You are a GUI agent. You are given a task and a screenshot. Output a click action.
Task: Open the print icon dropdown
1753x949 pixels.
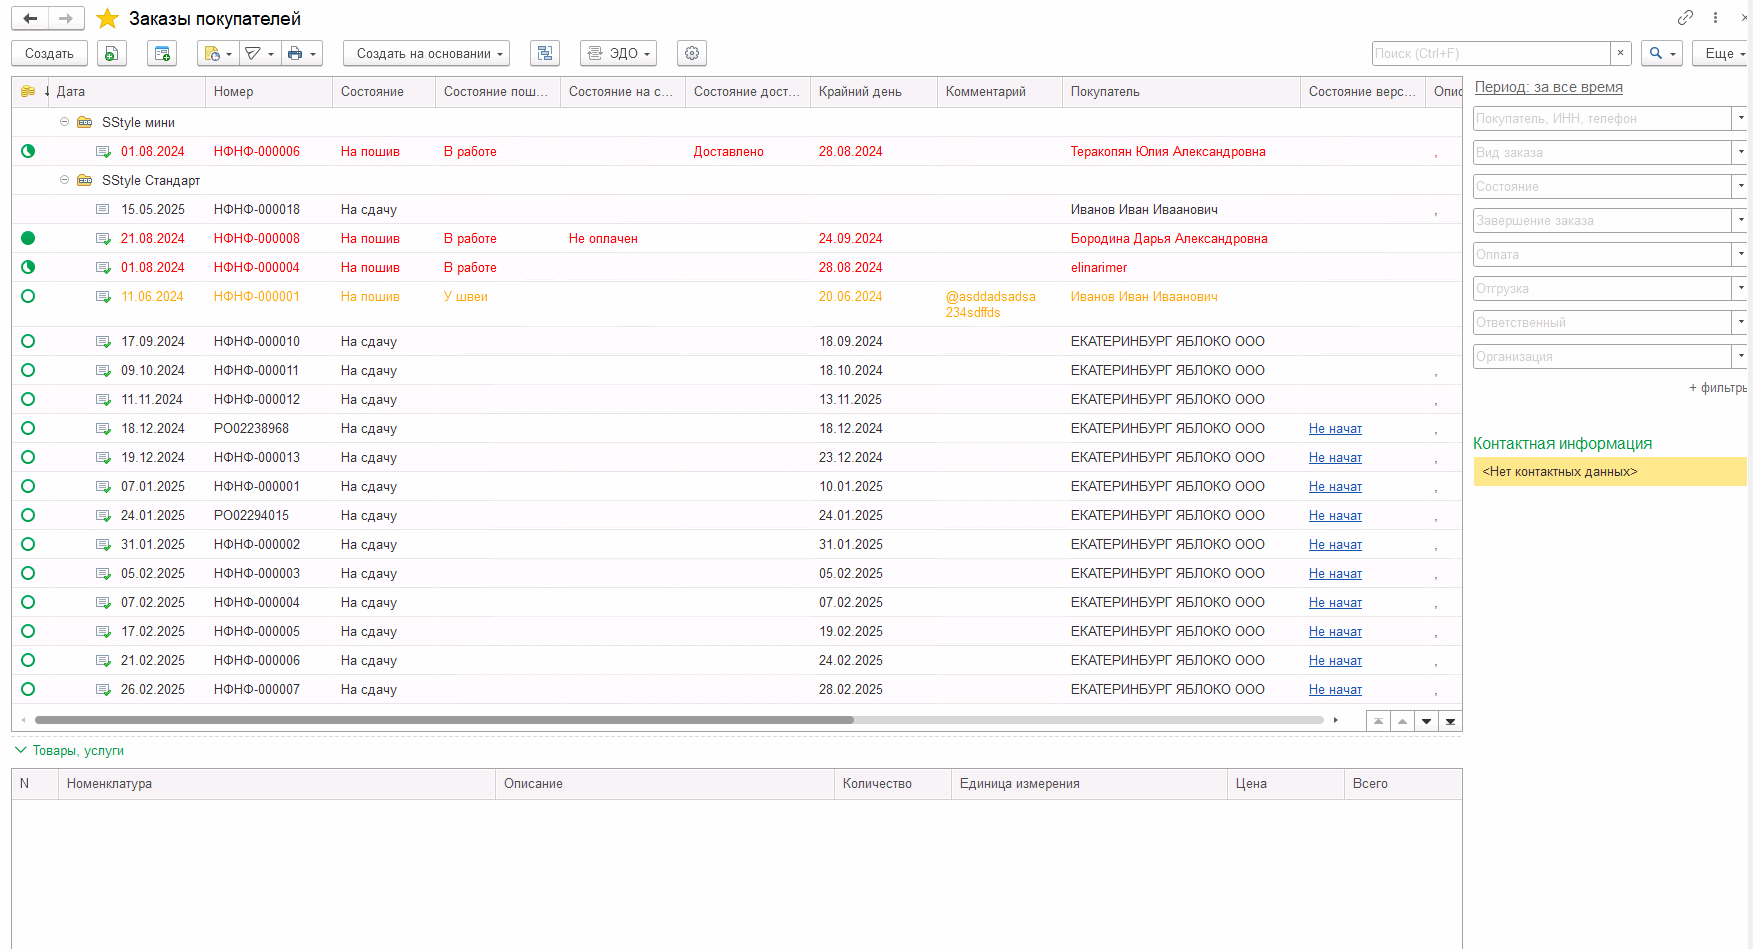tap(301, 54)
